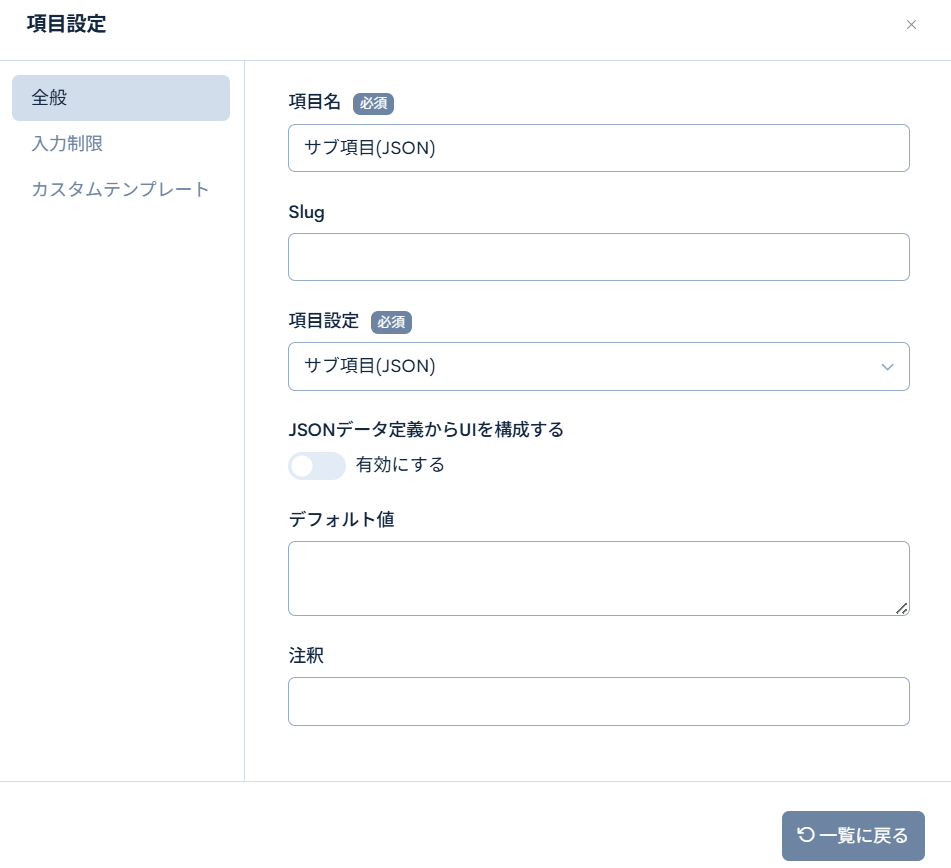951x868 pixels.
Task: Enable the JSONデータ定義からUIを構成する toggle
Action: 317,466
